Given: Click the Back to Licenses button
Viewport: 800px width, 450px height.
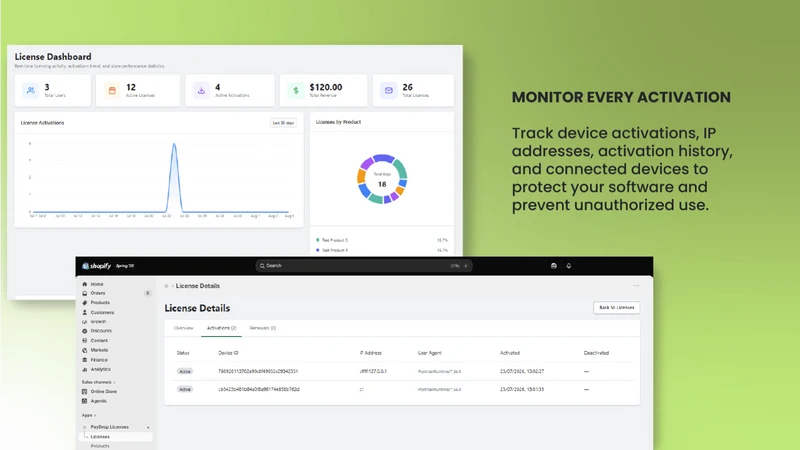Looking at the screenshot, I should [x=616, y=308].
